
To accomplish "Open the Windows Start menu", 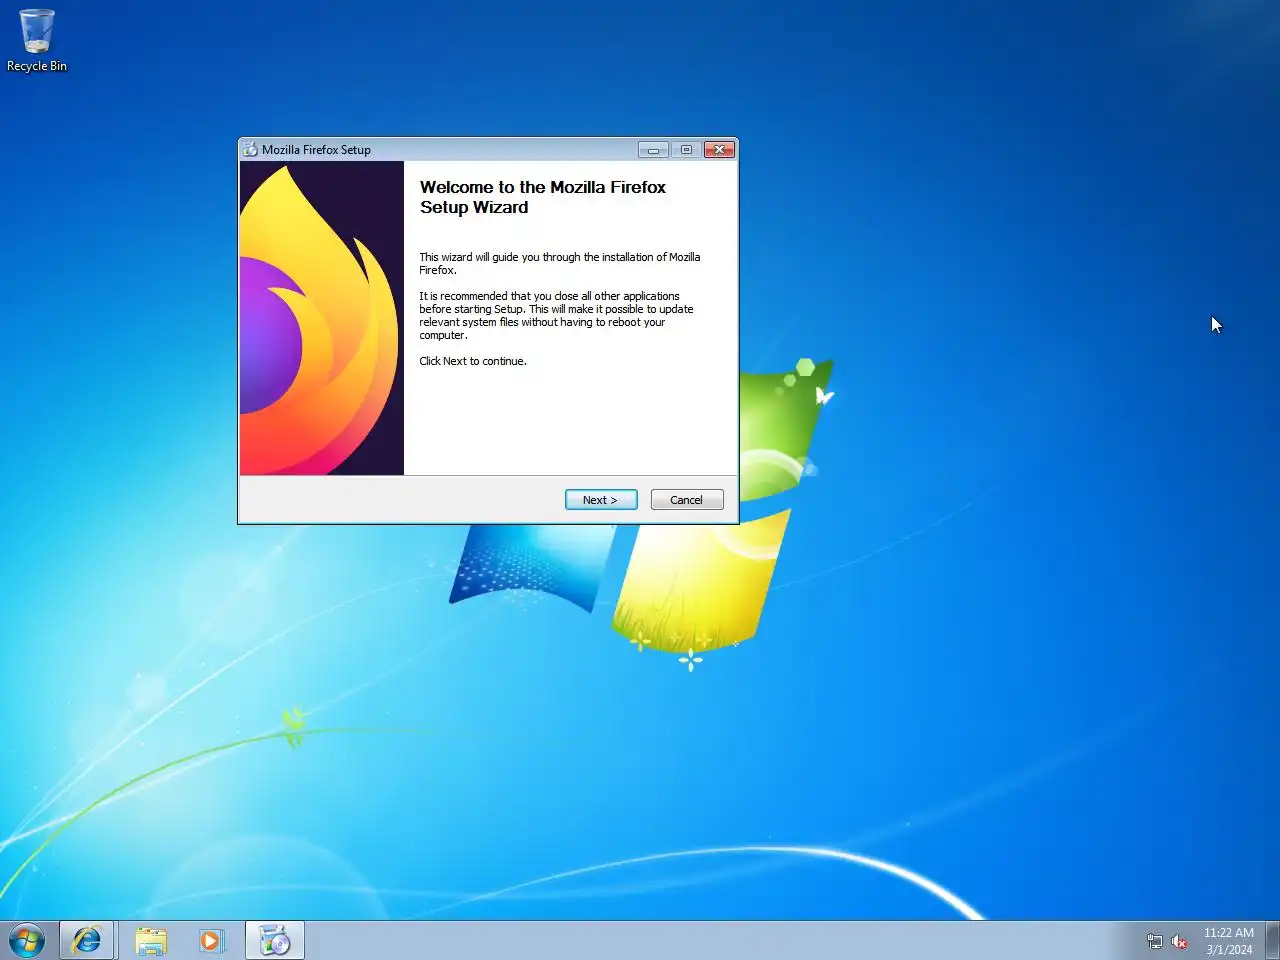I will pyautogui.click(x=27, y=941).
